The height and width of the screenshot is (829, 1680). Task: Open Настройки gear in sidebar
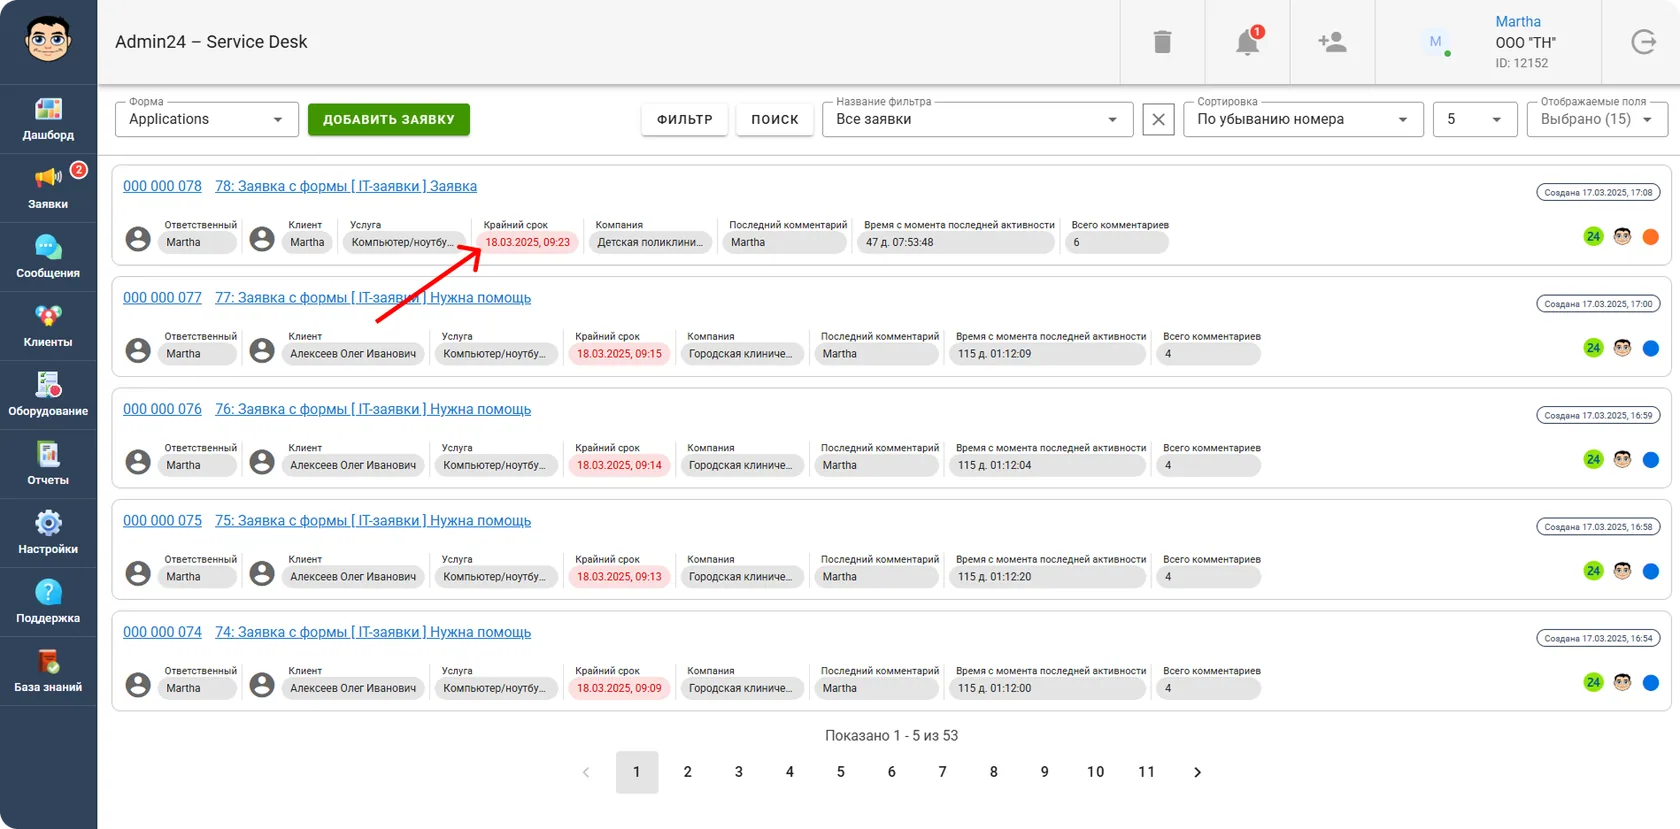coord(48,533)
